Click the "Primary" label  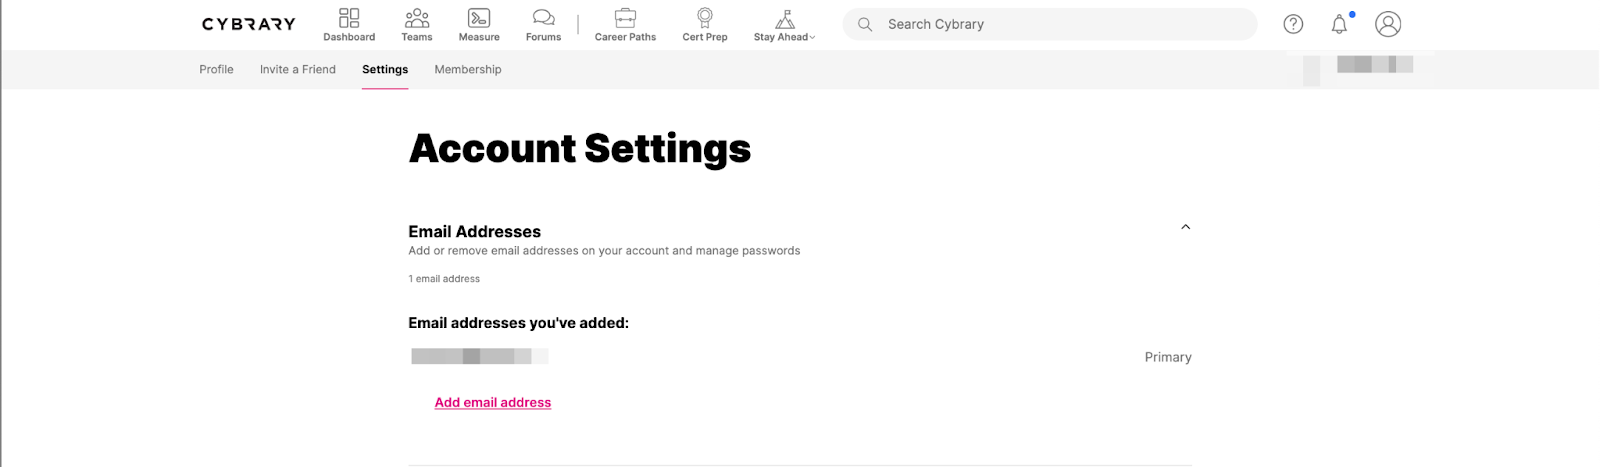[1168, 357]
